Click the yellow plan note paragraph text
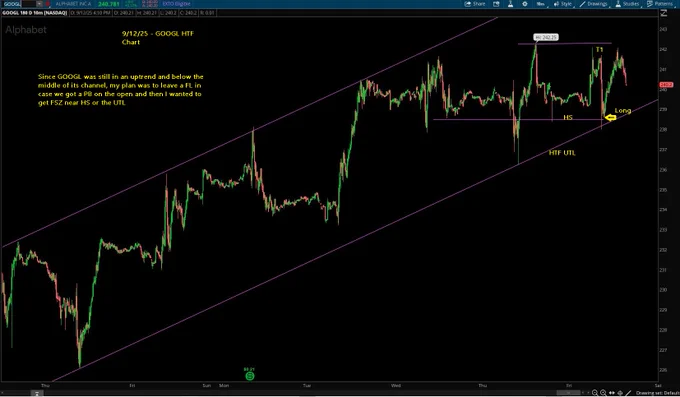This screenshot has height=397, width=680. pos(121,90)
